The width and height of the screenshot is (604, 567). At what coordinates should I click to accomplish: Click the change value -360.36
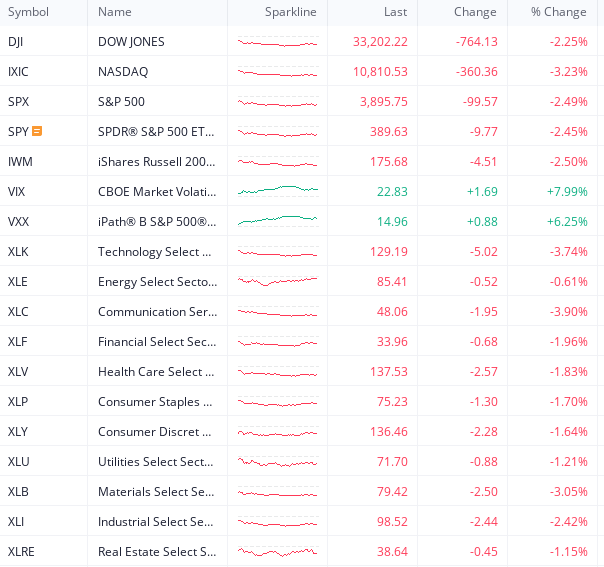click(476, 72)
